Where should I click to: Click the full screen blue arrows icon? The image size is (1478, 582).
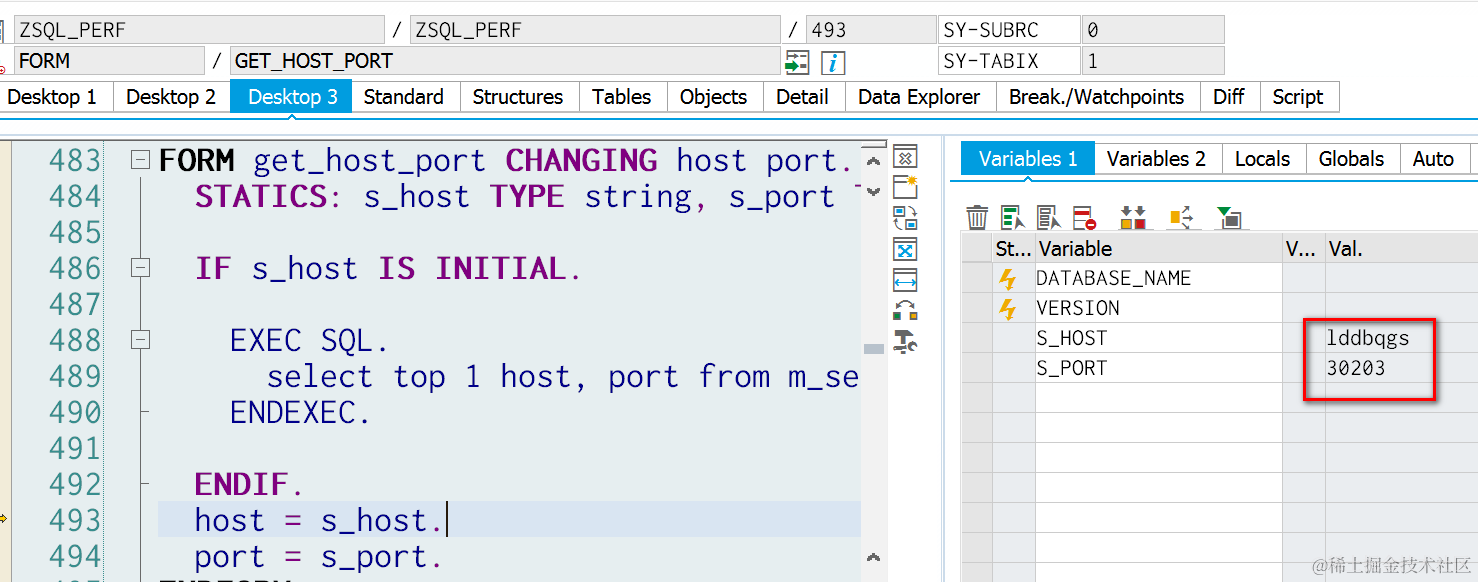coord(905,248)
